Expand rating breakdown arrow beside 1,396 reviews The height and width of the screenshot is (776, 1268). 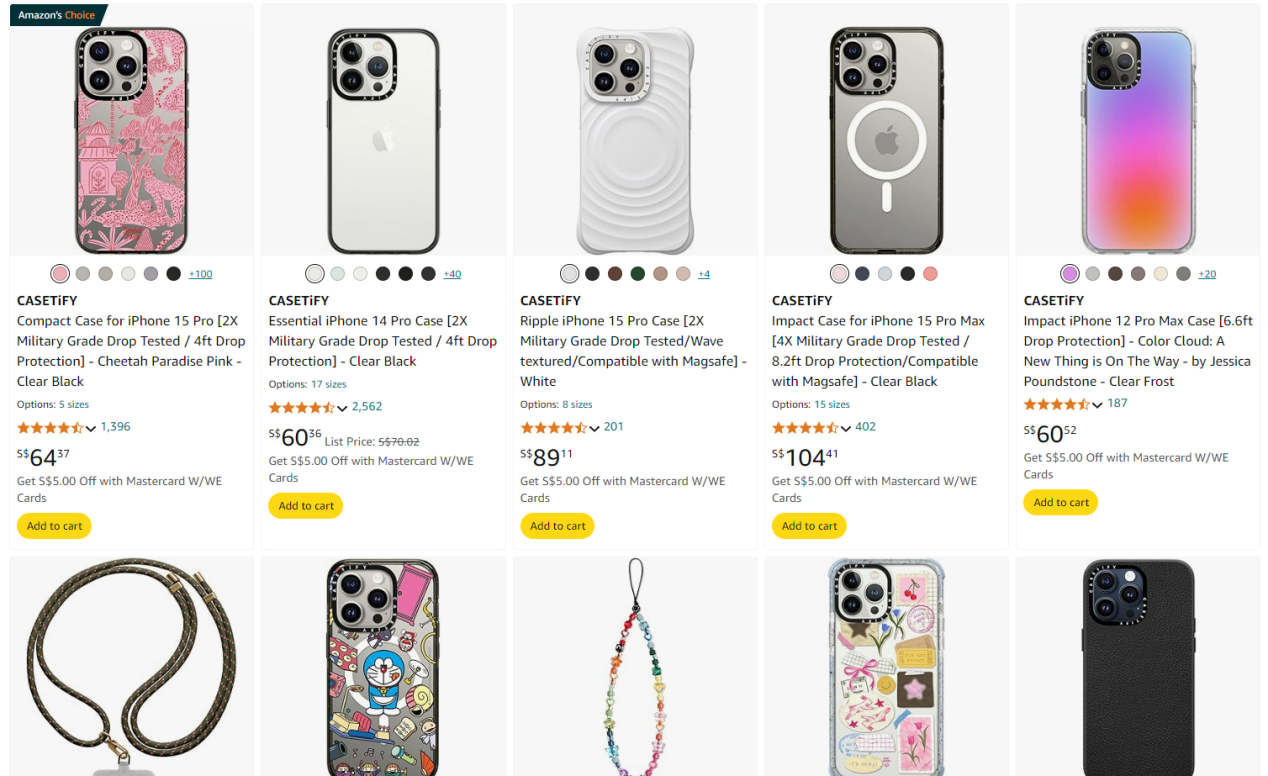tap(91, 428)
